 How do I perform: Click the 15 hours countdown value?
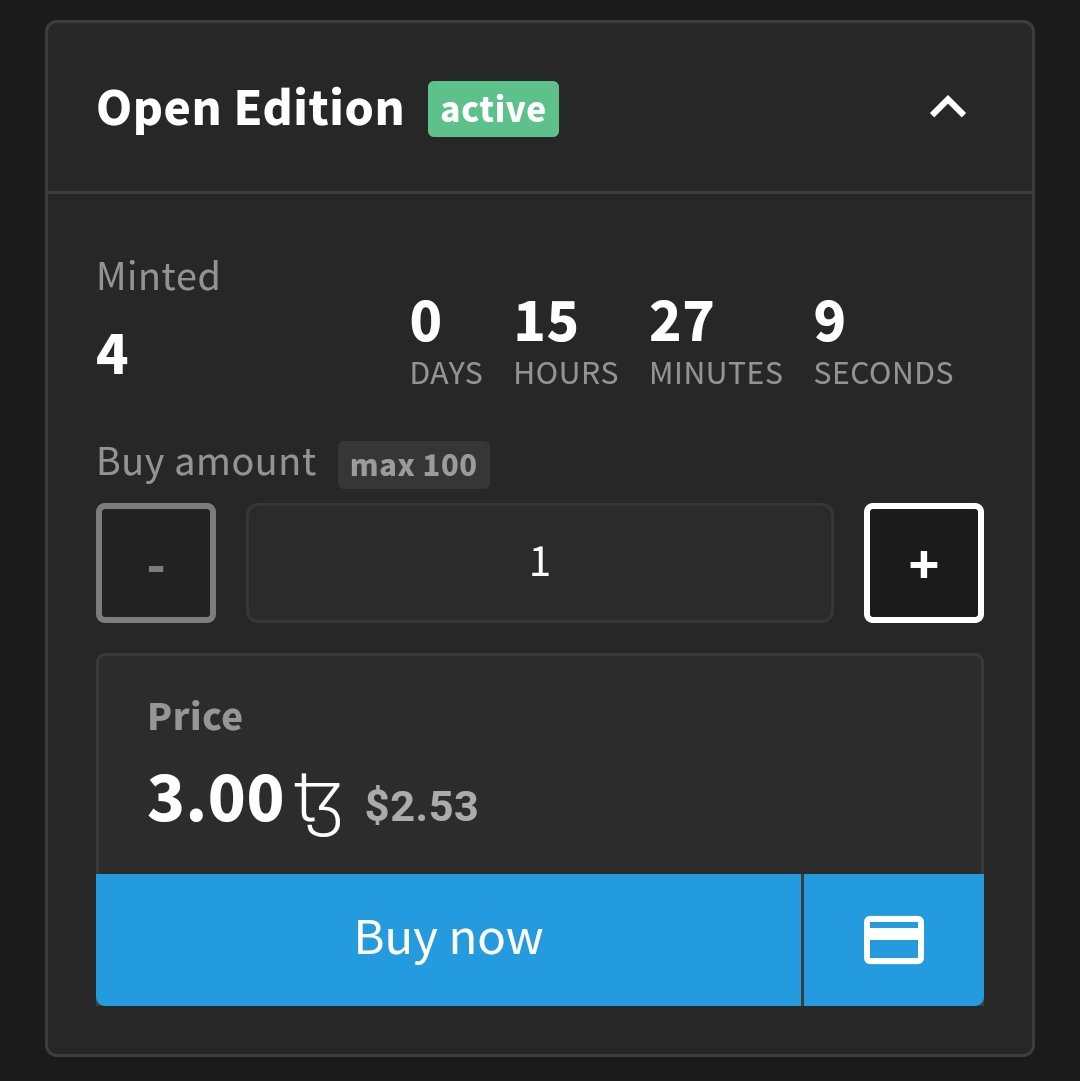click(x=546, y=321)
